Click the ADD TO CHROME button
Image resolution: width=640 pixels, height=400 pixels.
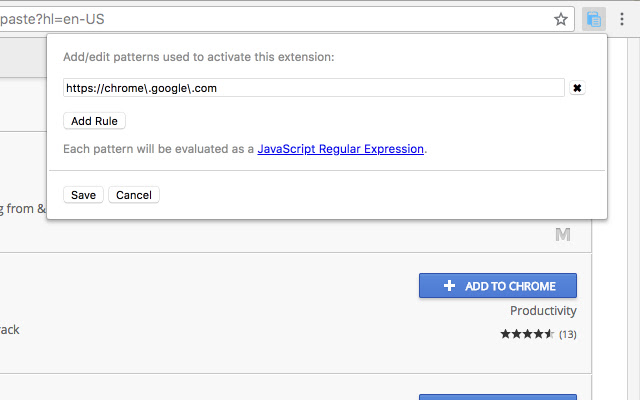click(x=498, y=286)
